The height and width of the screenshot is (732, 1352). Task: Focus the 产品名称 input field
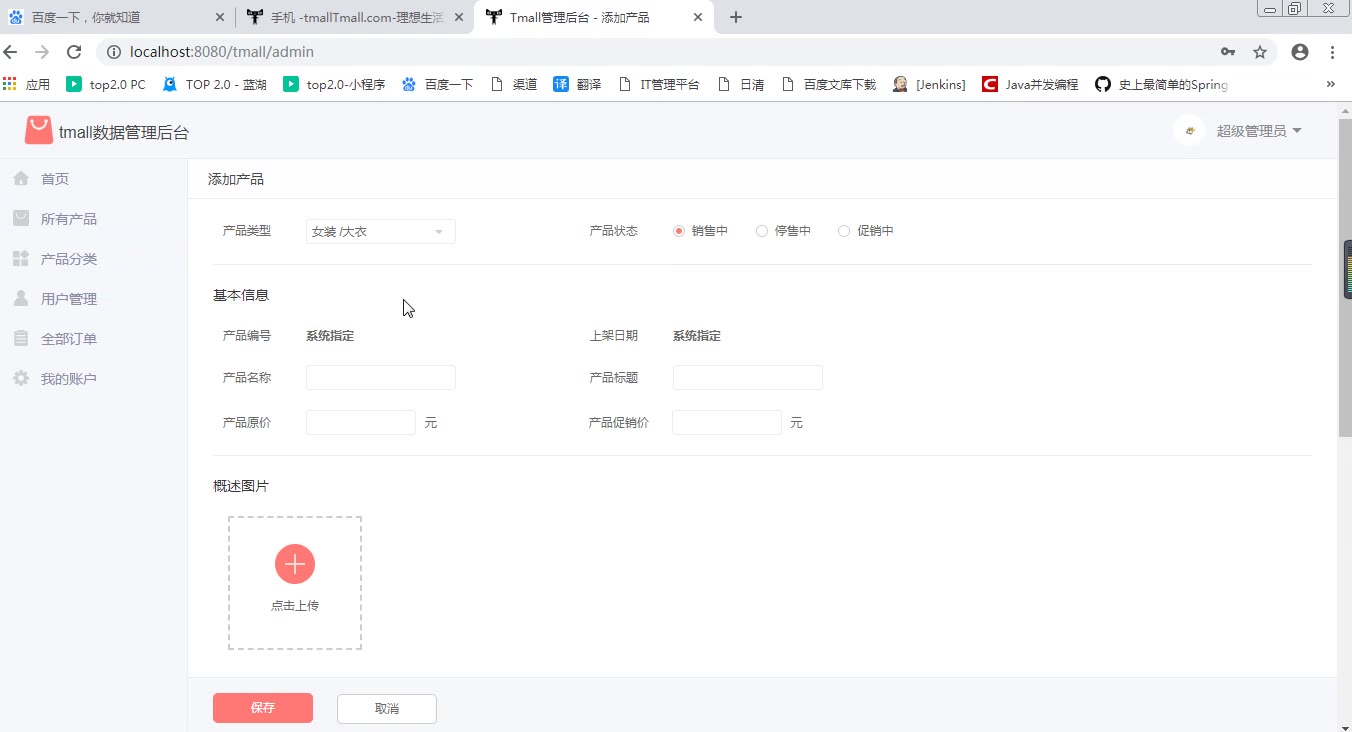coord(381,377)
